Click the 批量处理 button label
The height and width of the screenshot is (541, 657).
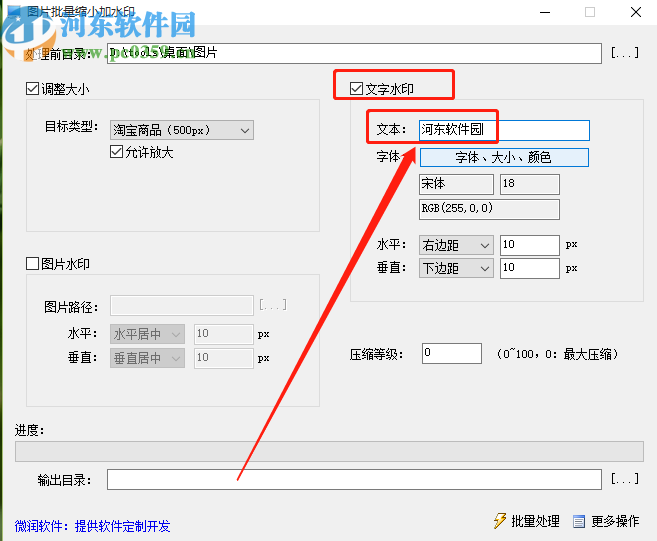tap(535, 521)
